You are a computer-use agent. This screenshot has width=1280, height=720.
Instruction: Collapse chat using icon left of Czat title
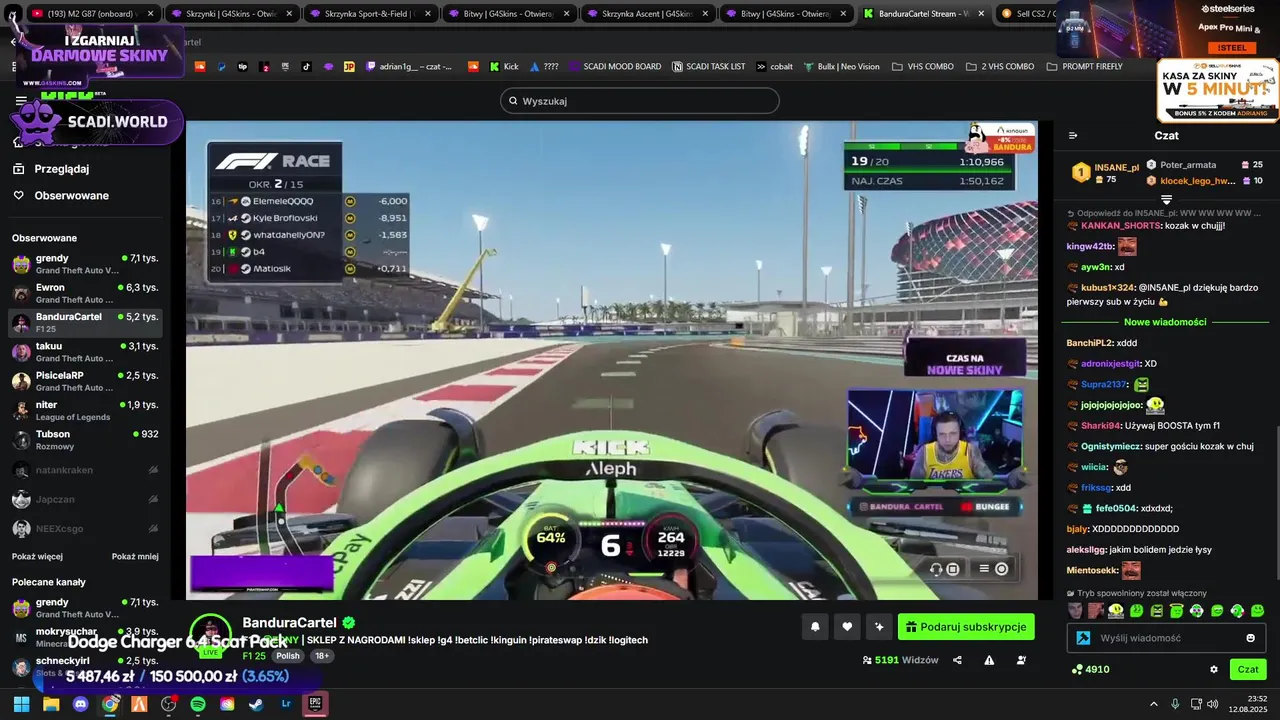click(1073, 135)
